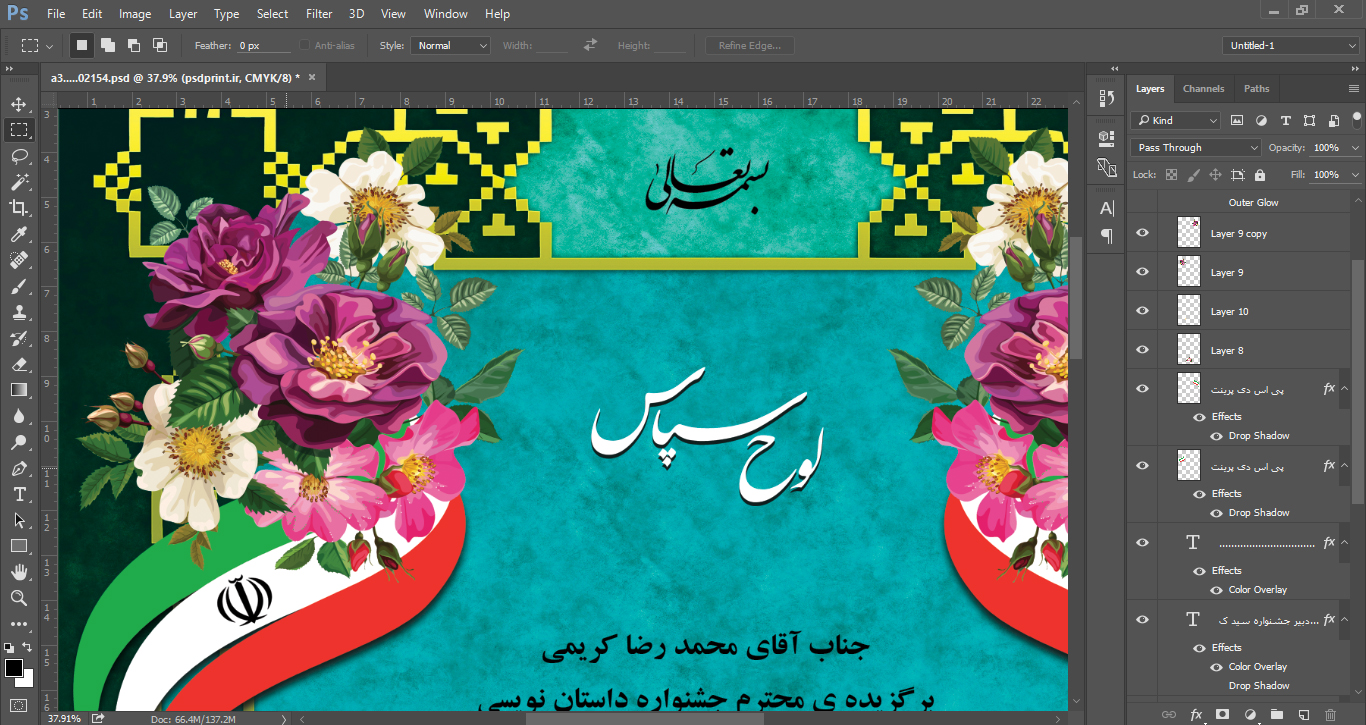Open the Opacity slider dropdown arrow
The width and height of the screenshot is (1366, 725).
point(1355,148)
